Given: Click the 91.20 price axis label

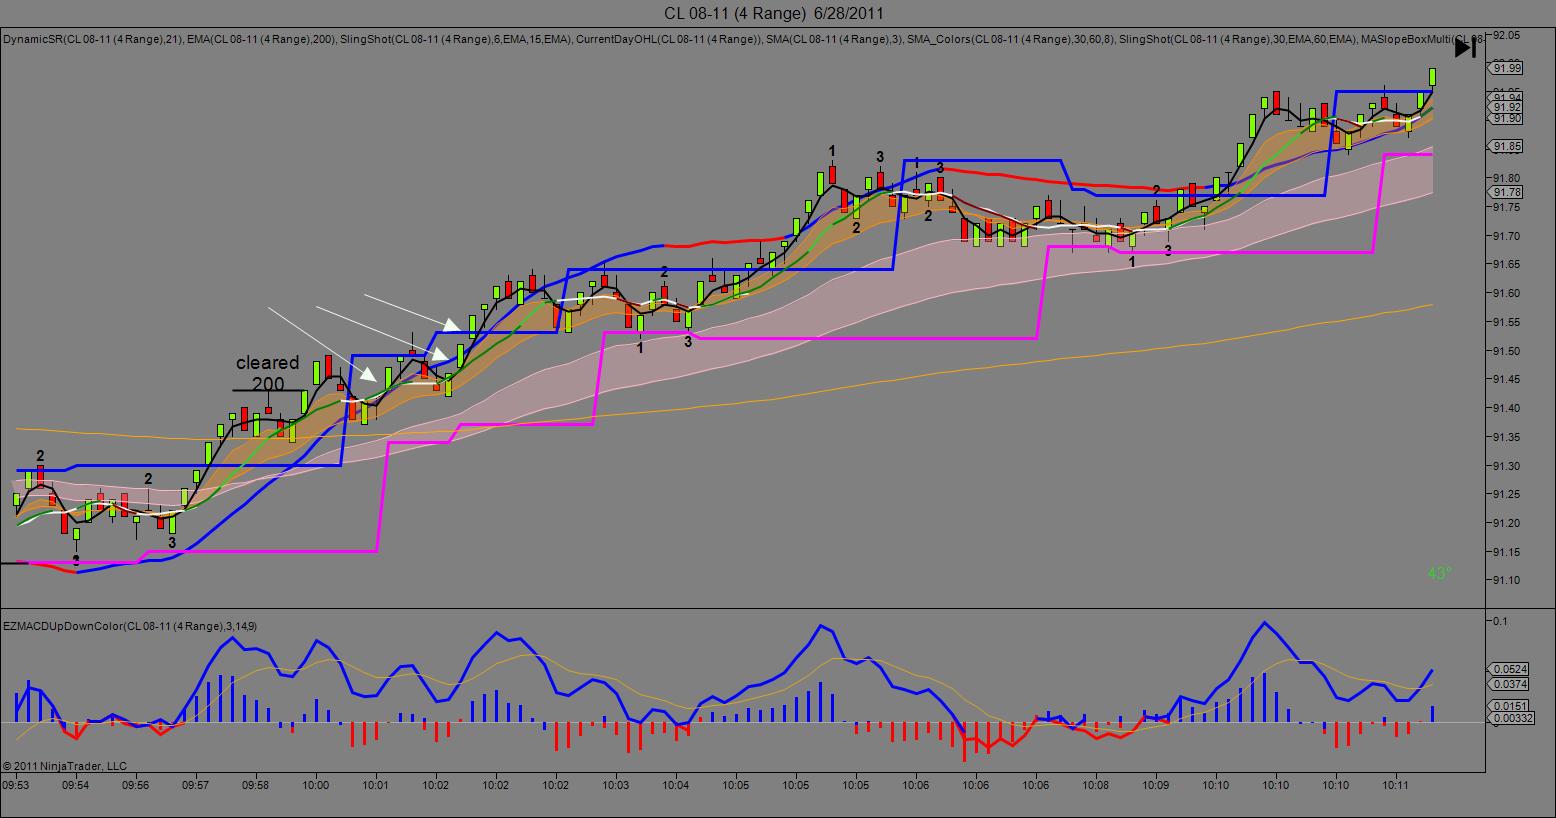Looking at the screenshot, I should (x=1506, y=523).
